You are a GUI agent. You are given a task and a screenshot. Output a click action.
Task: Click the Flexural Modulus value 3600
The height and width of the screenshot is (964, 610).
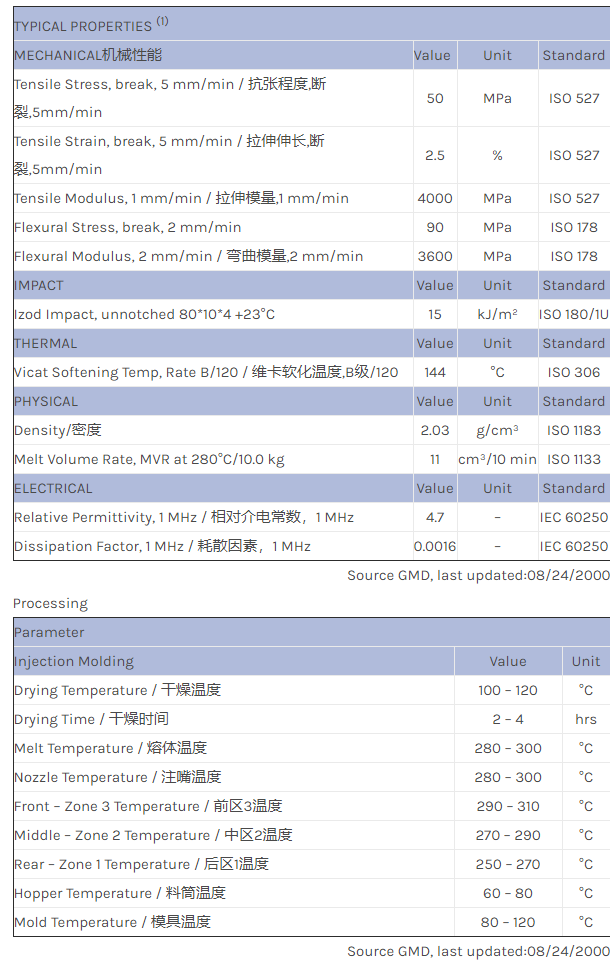coord(435,256)
